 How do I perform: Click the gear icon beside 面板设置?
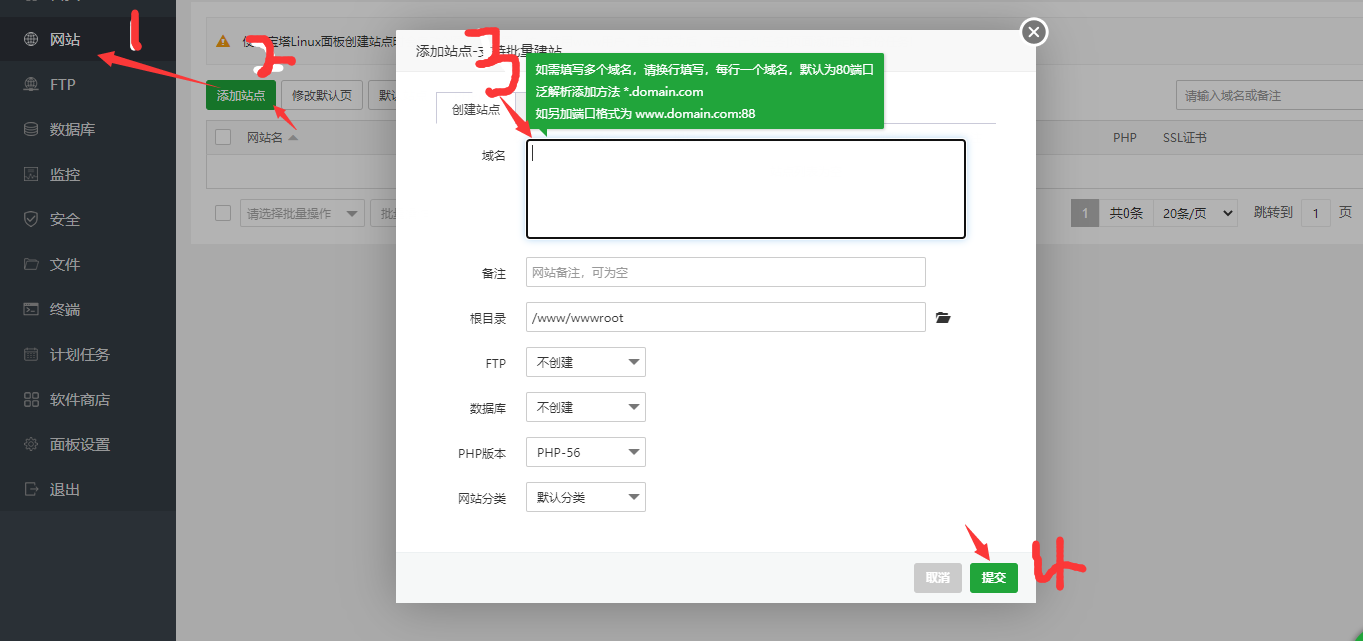[x=31, y=445]
